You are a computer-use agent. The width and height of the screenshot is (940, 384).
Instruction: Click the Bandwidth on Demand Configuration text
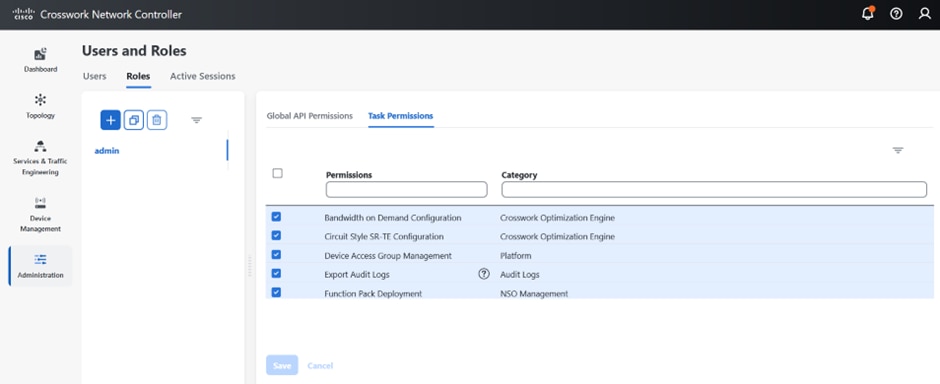tap(393, 217)
